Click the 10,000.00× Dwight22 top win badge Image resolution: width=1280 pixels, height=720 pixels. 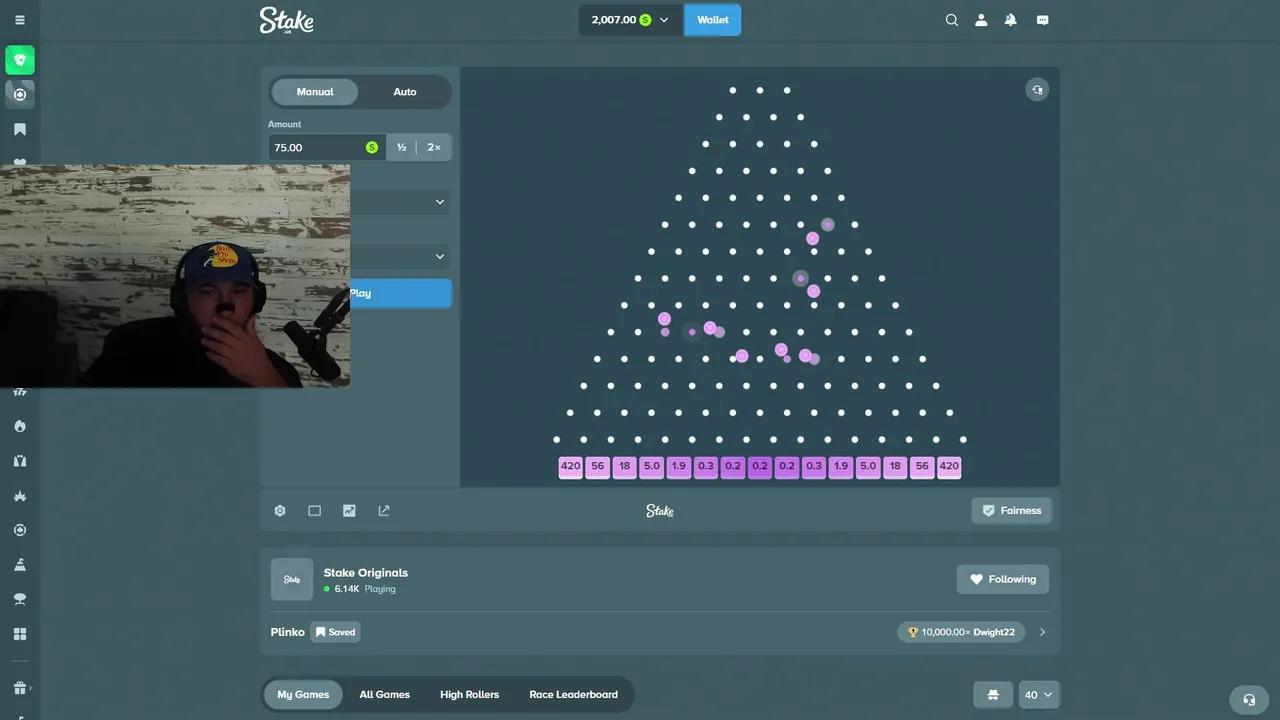click(x=961, y=632)
